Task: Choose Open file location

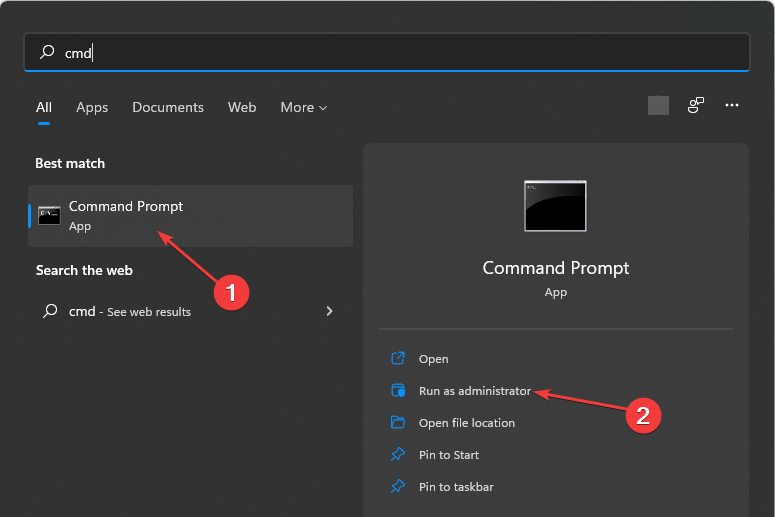Action: click(x=466, y=423)
